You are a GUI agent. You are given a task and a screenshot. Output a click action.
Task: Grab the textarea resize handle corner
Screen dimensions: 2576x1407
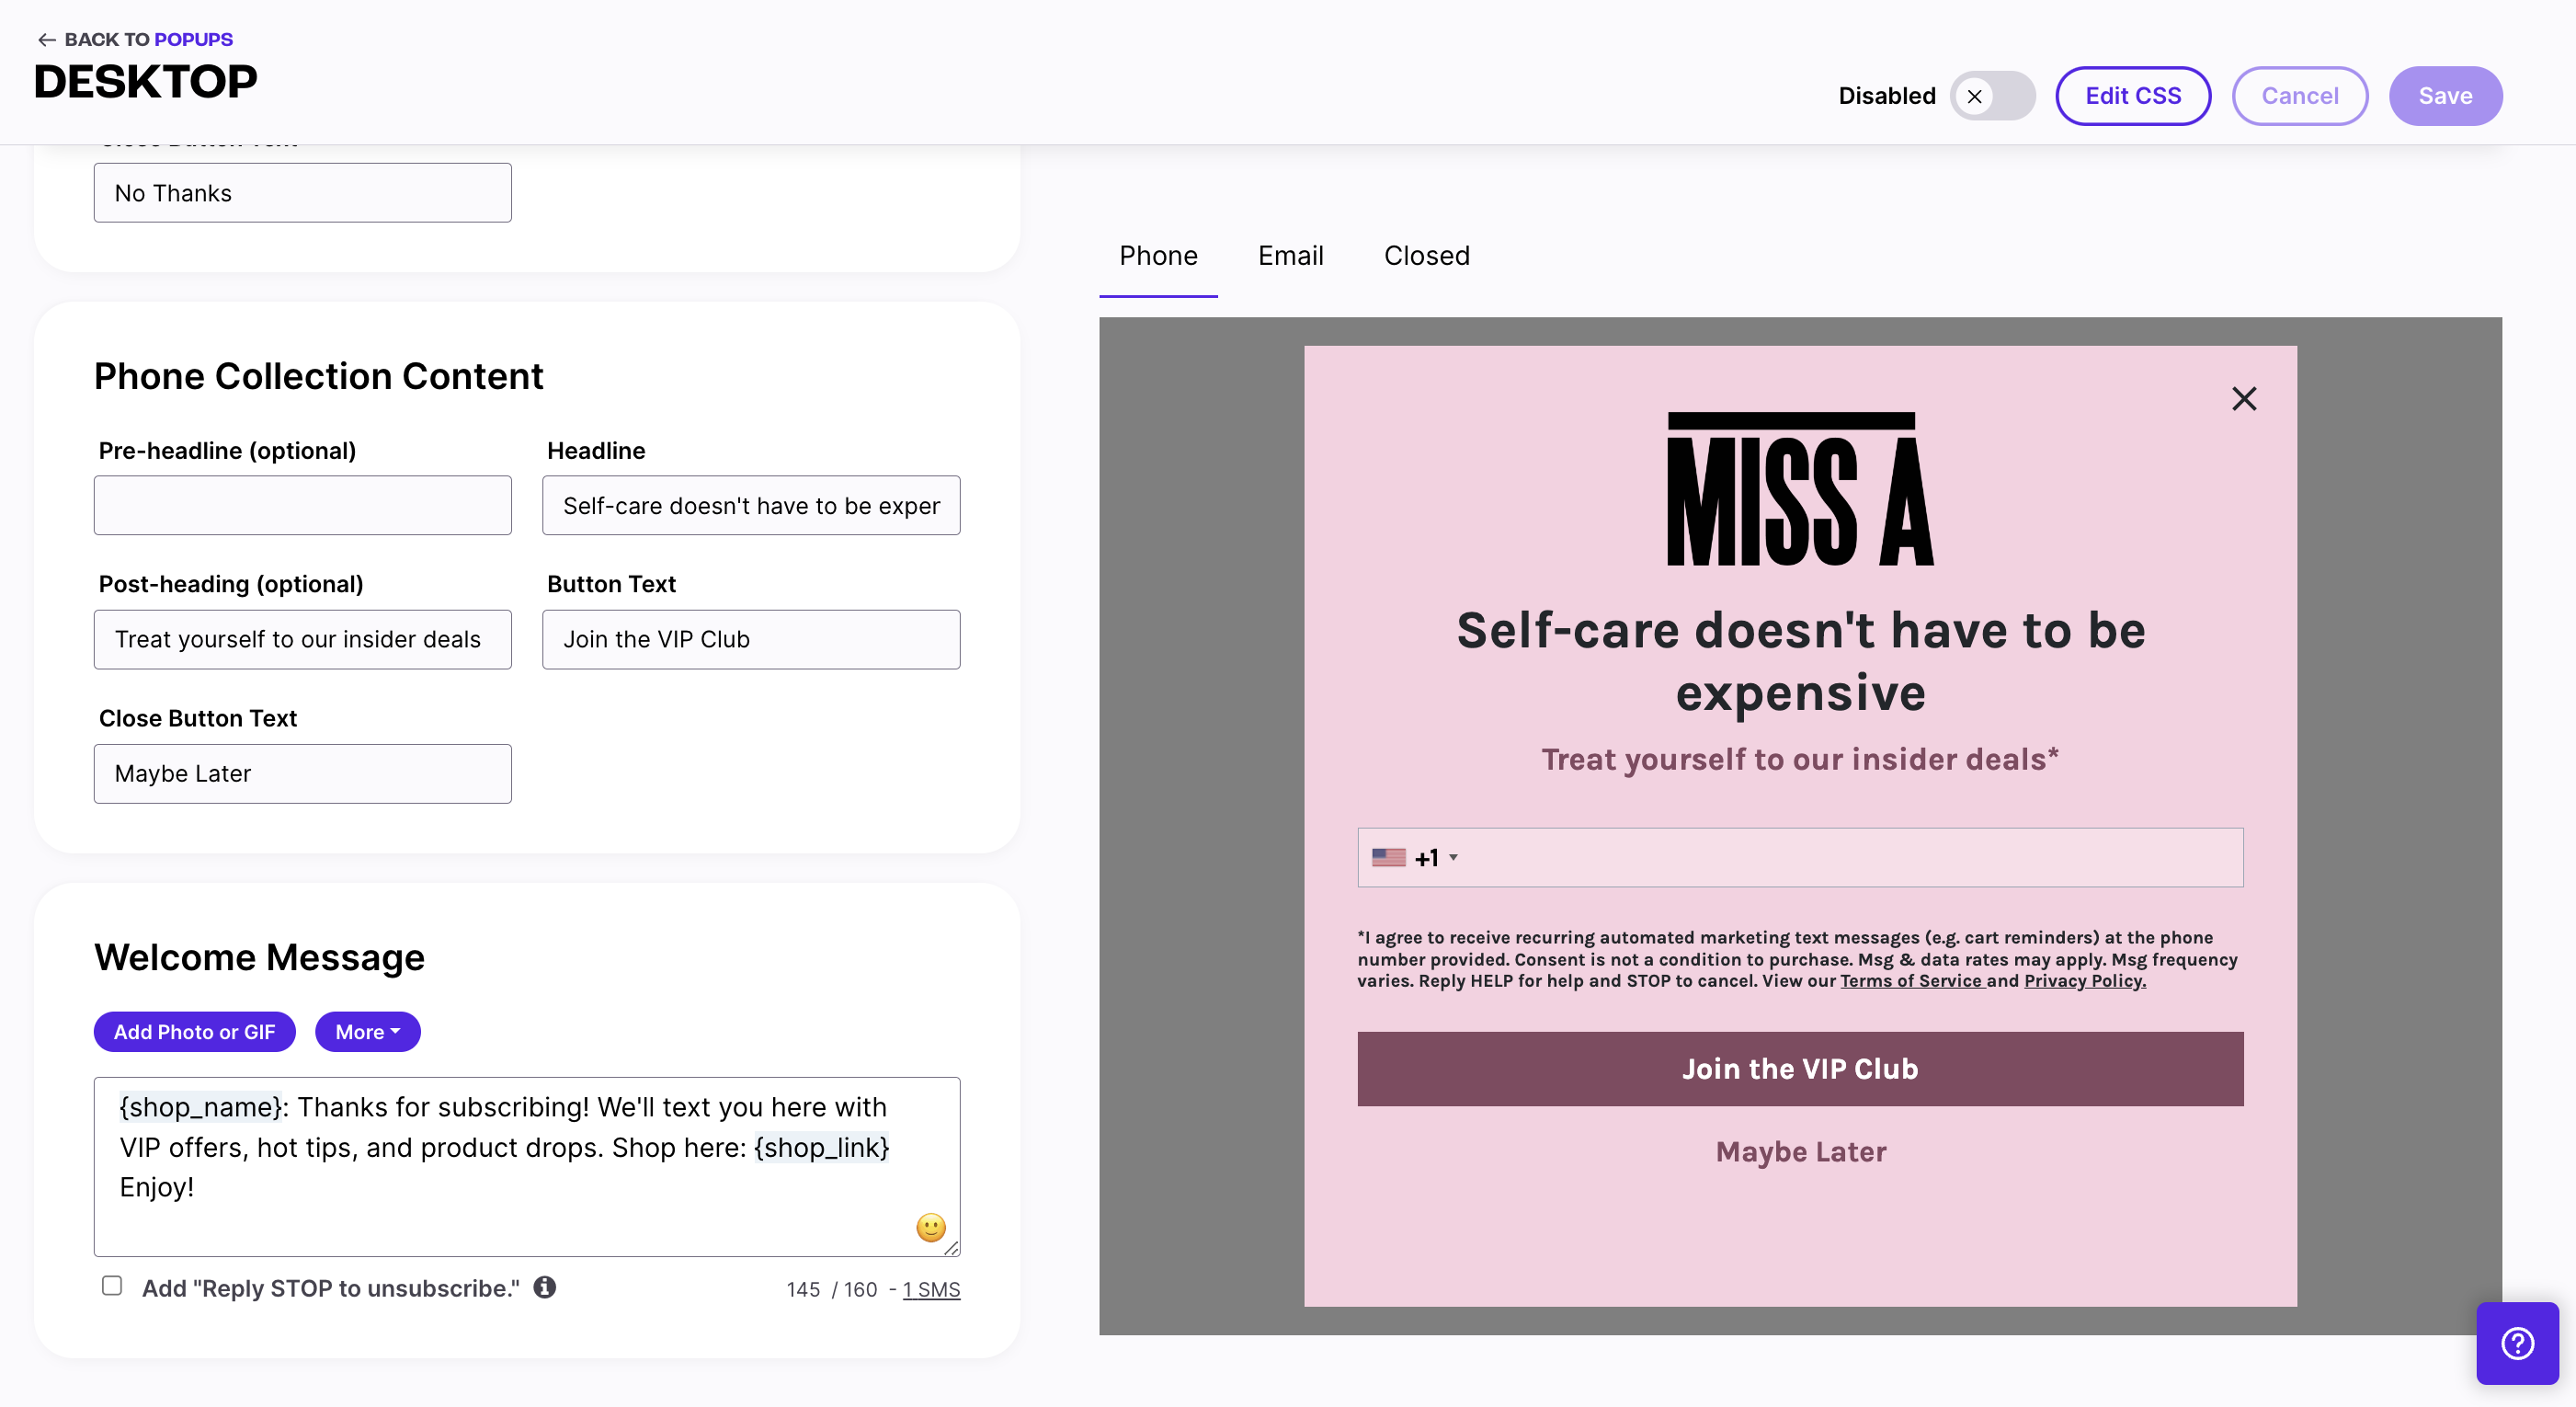click(952, 1248)
